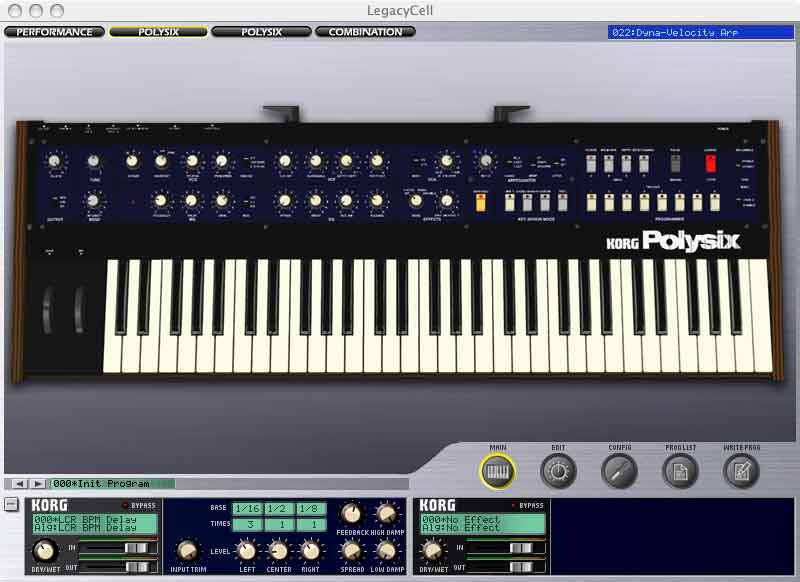This screenshot has width=800, height=582.
Task: Click the delay Feedback knob
Action: (x=351, y=514)
